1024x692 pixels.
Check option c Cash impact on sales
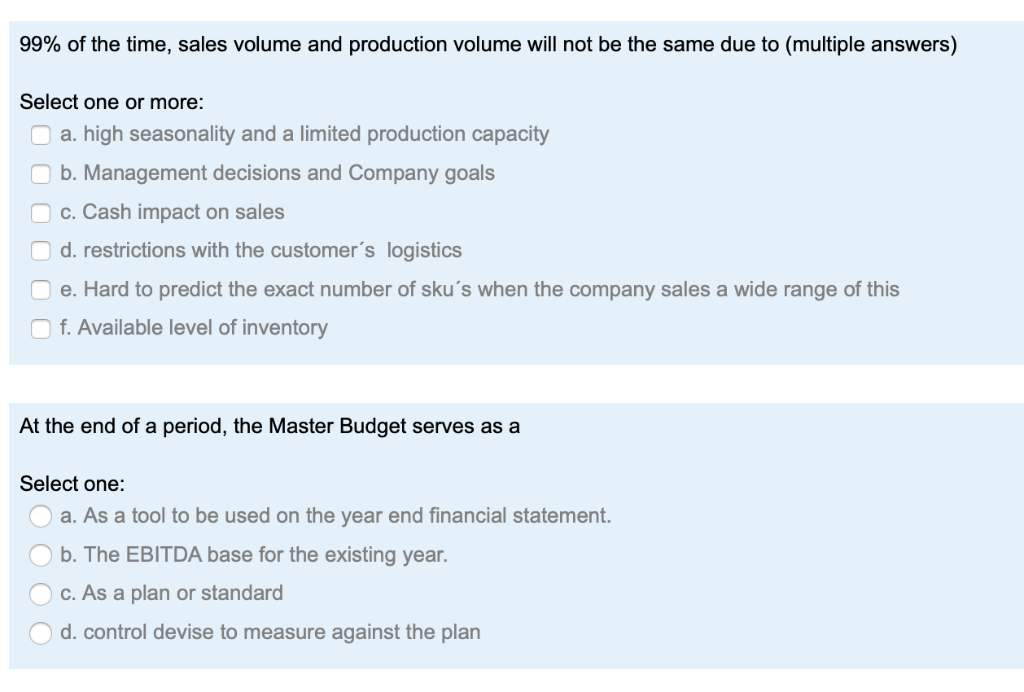pyautogui.click(x=40, y=212)
